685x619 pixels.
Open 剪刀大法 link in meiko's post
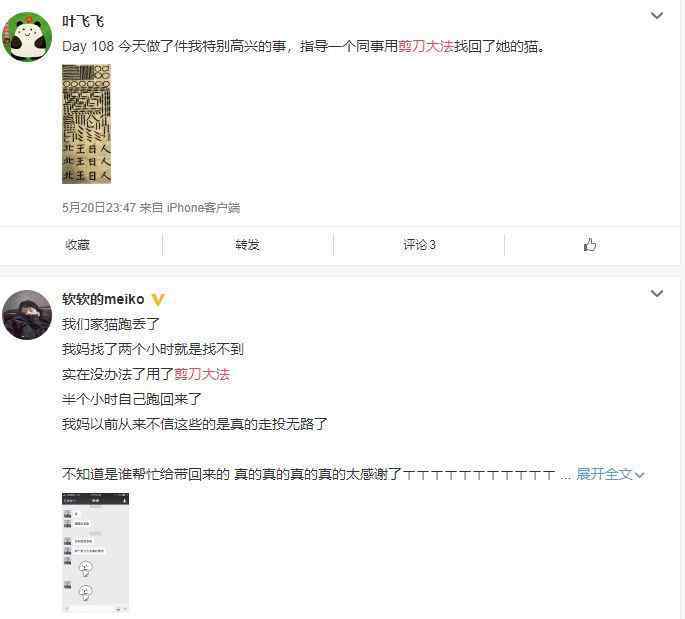pos(202,374)
